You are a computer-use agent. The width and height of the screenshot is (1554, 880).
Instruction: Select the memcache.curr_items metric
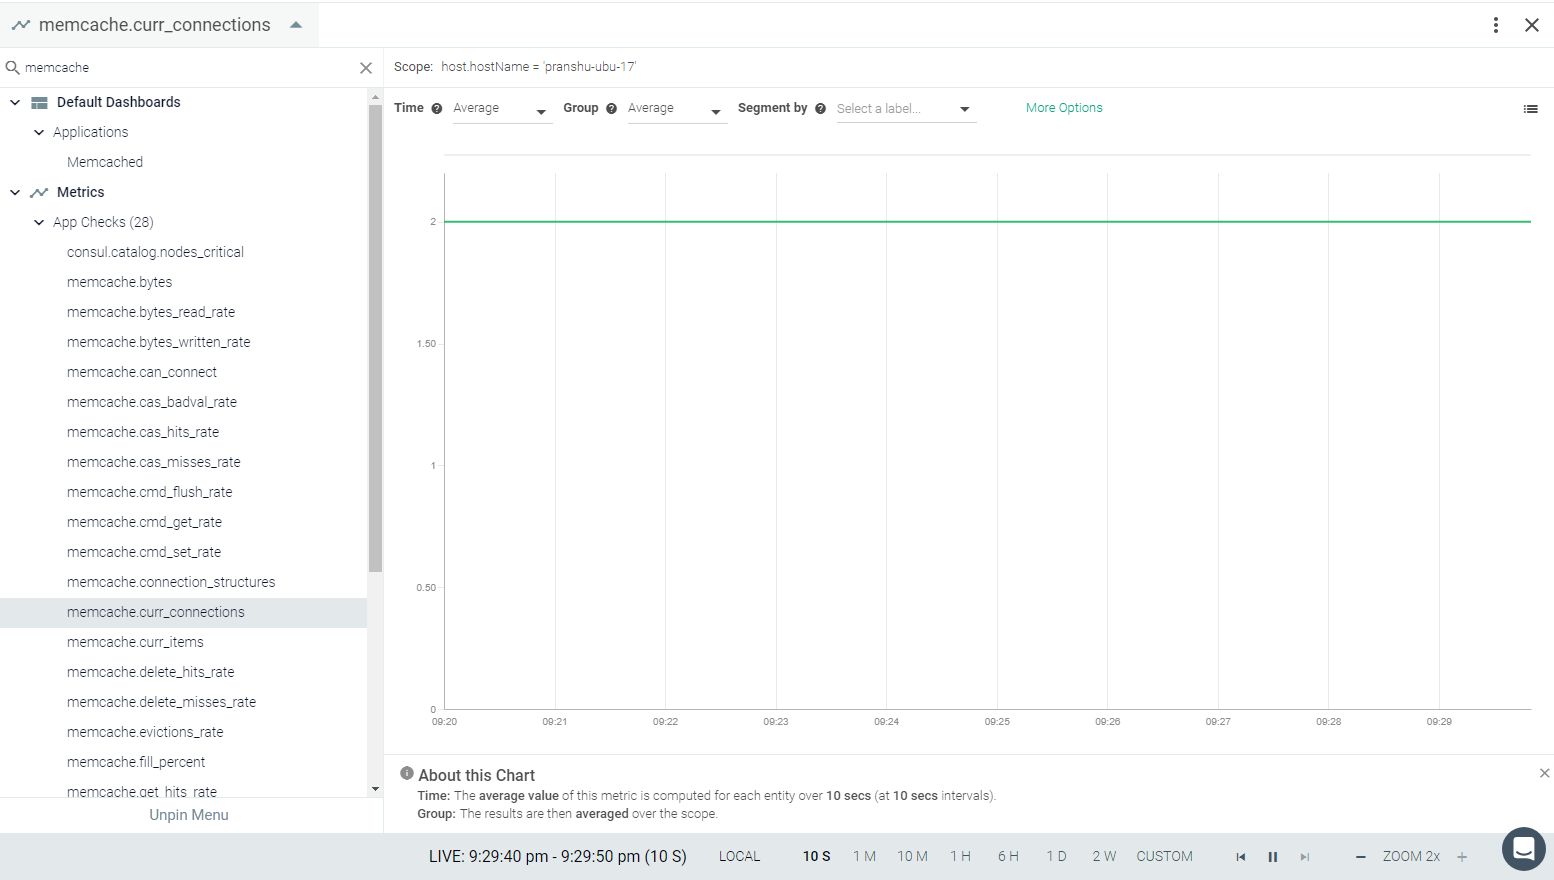coord(135,642)
